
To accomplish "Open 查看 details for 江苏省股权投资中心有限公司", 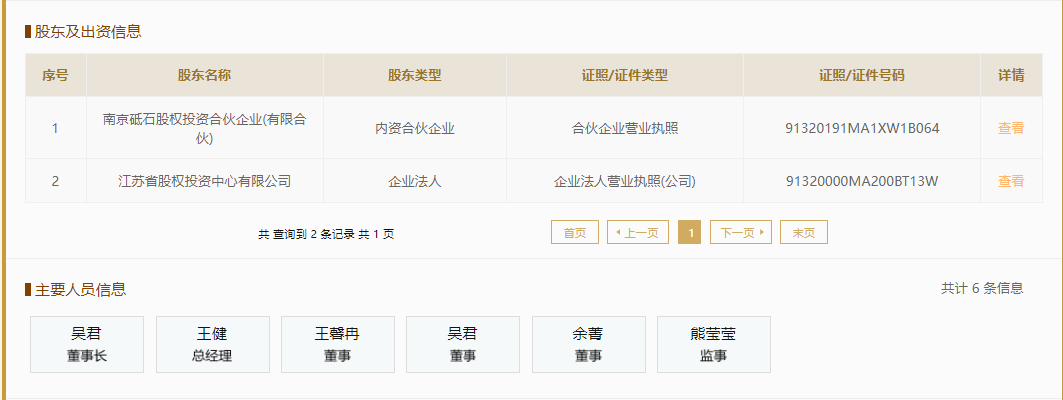I will tap(1010, 181).
